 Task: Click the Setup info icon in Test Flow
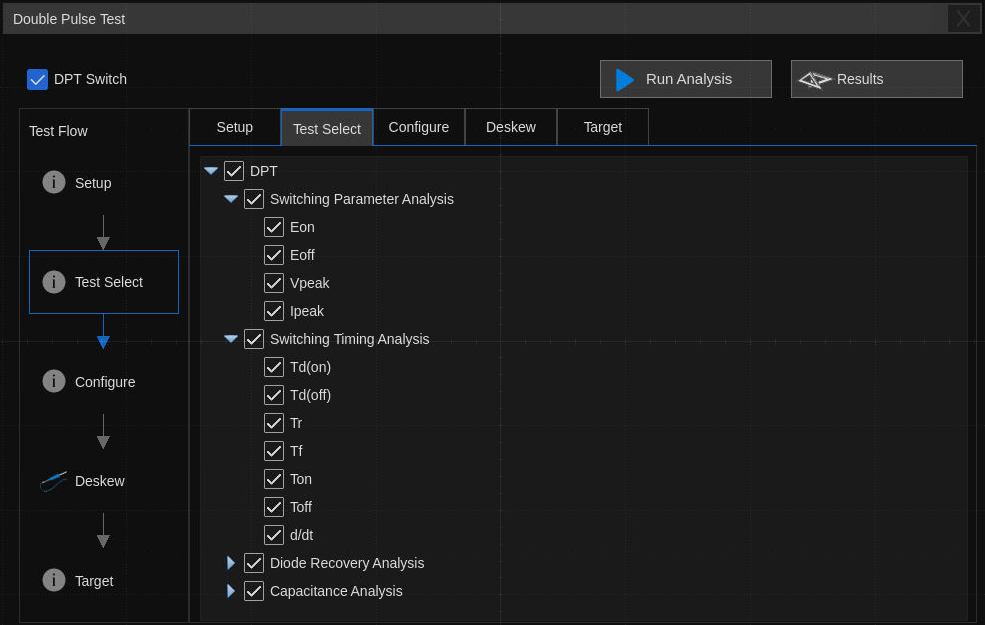point(54,182)
